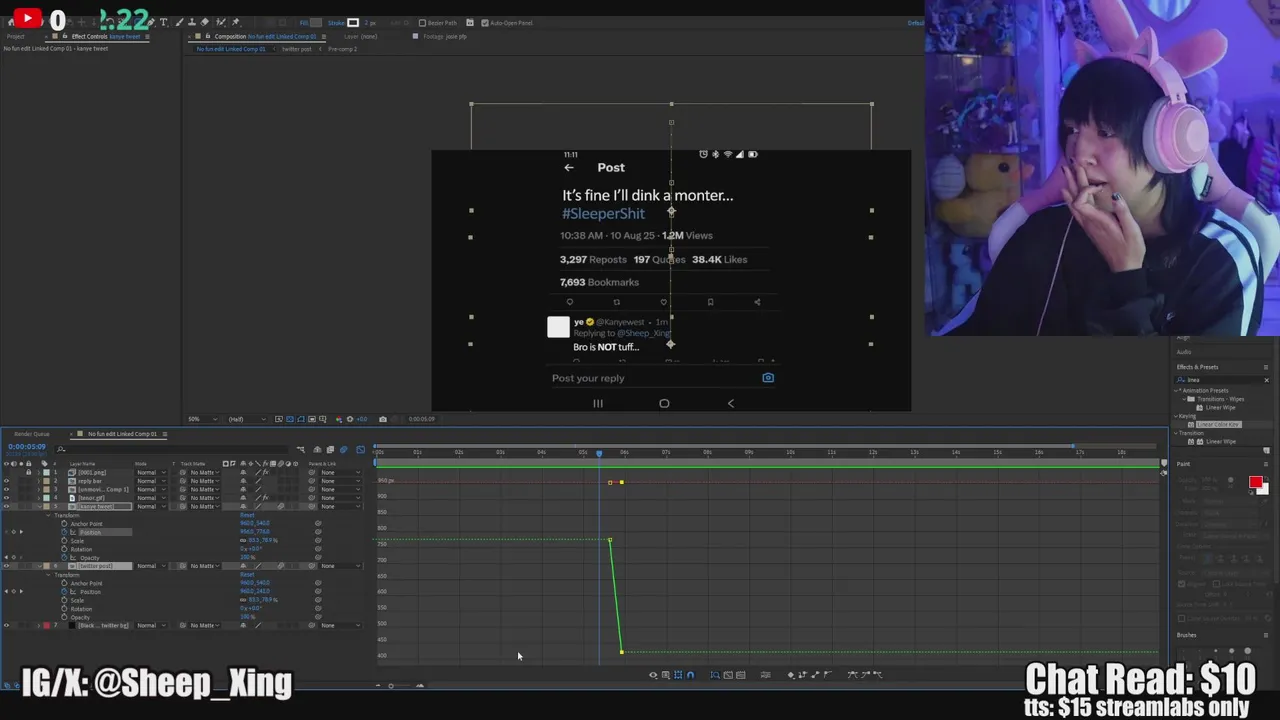This screenshot has width=1280, height=720.
Task: Toggle graph editor transform box icon
Action: click(x=678, y=675)
